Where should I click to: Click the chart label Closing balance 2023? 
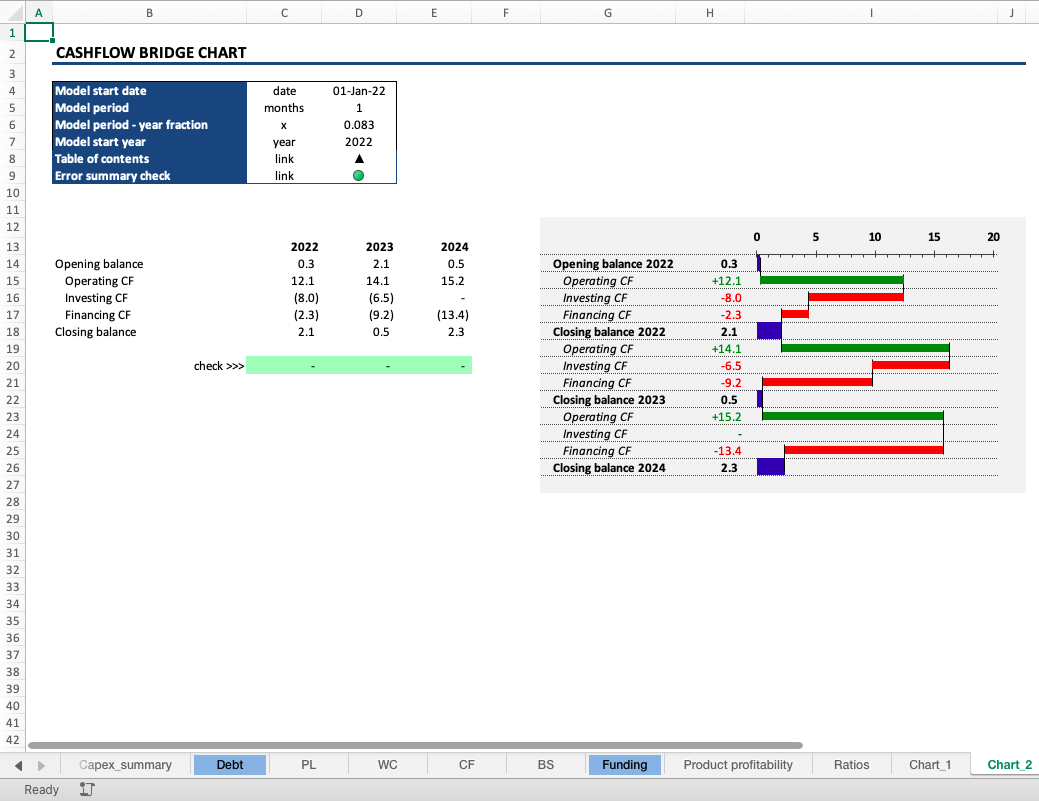(x=609, y=400)
